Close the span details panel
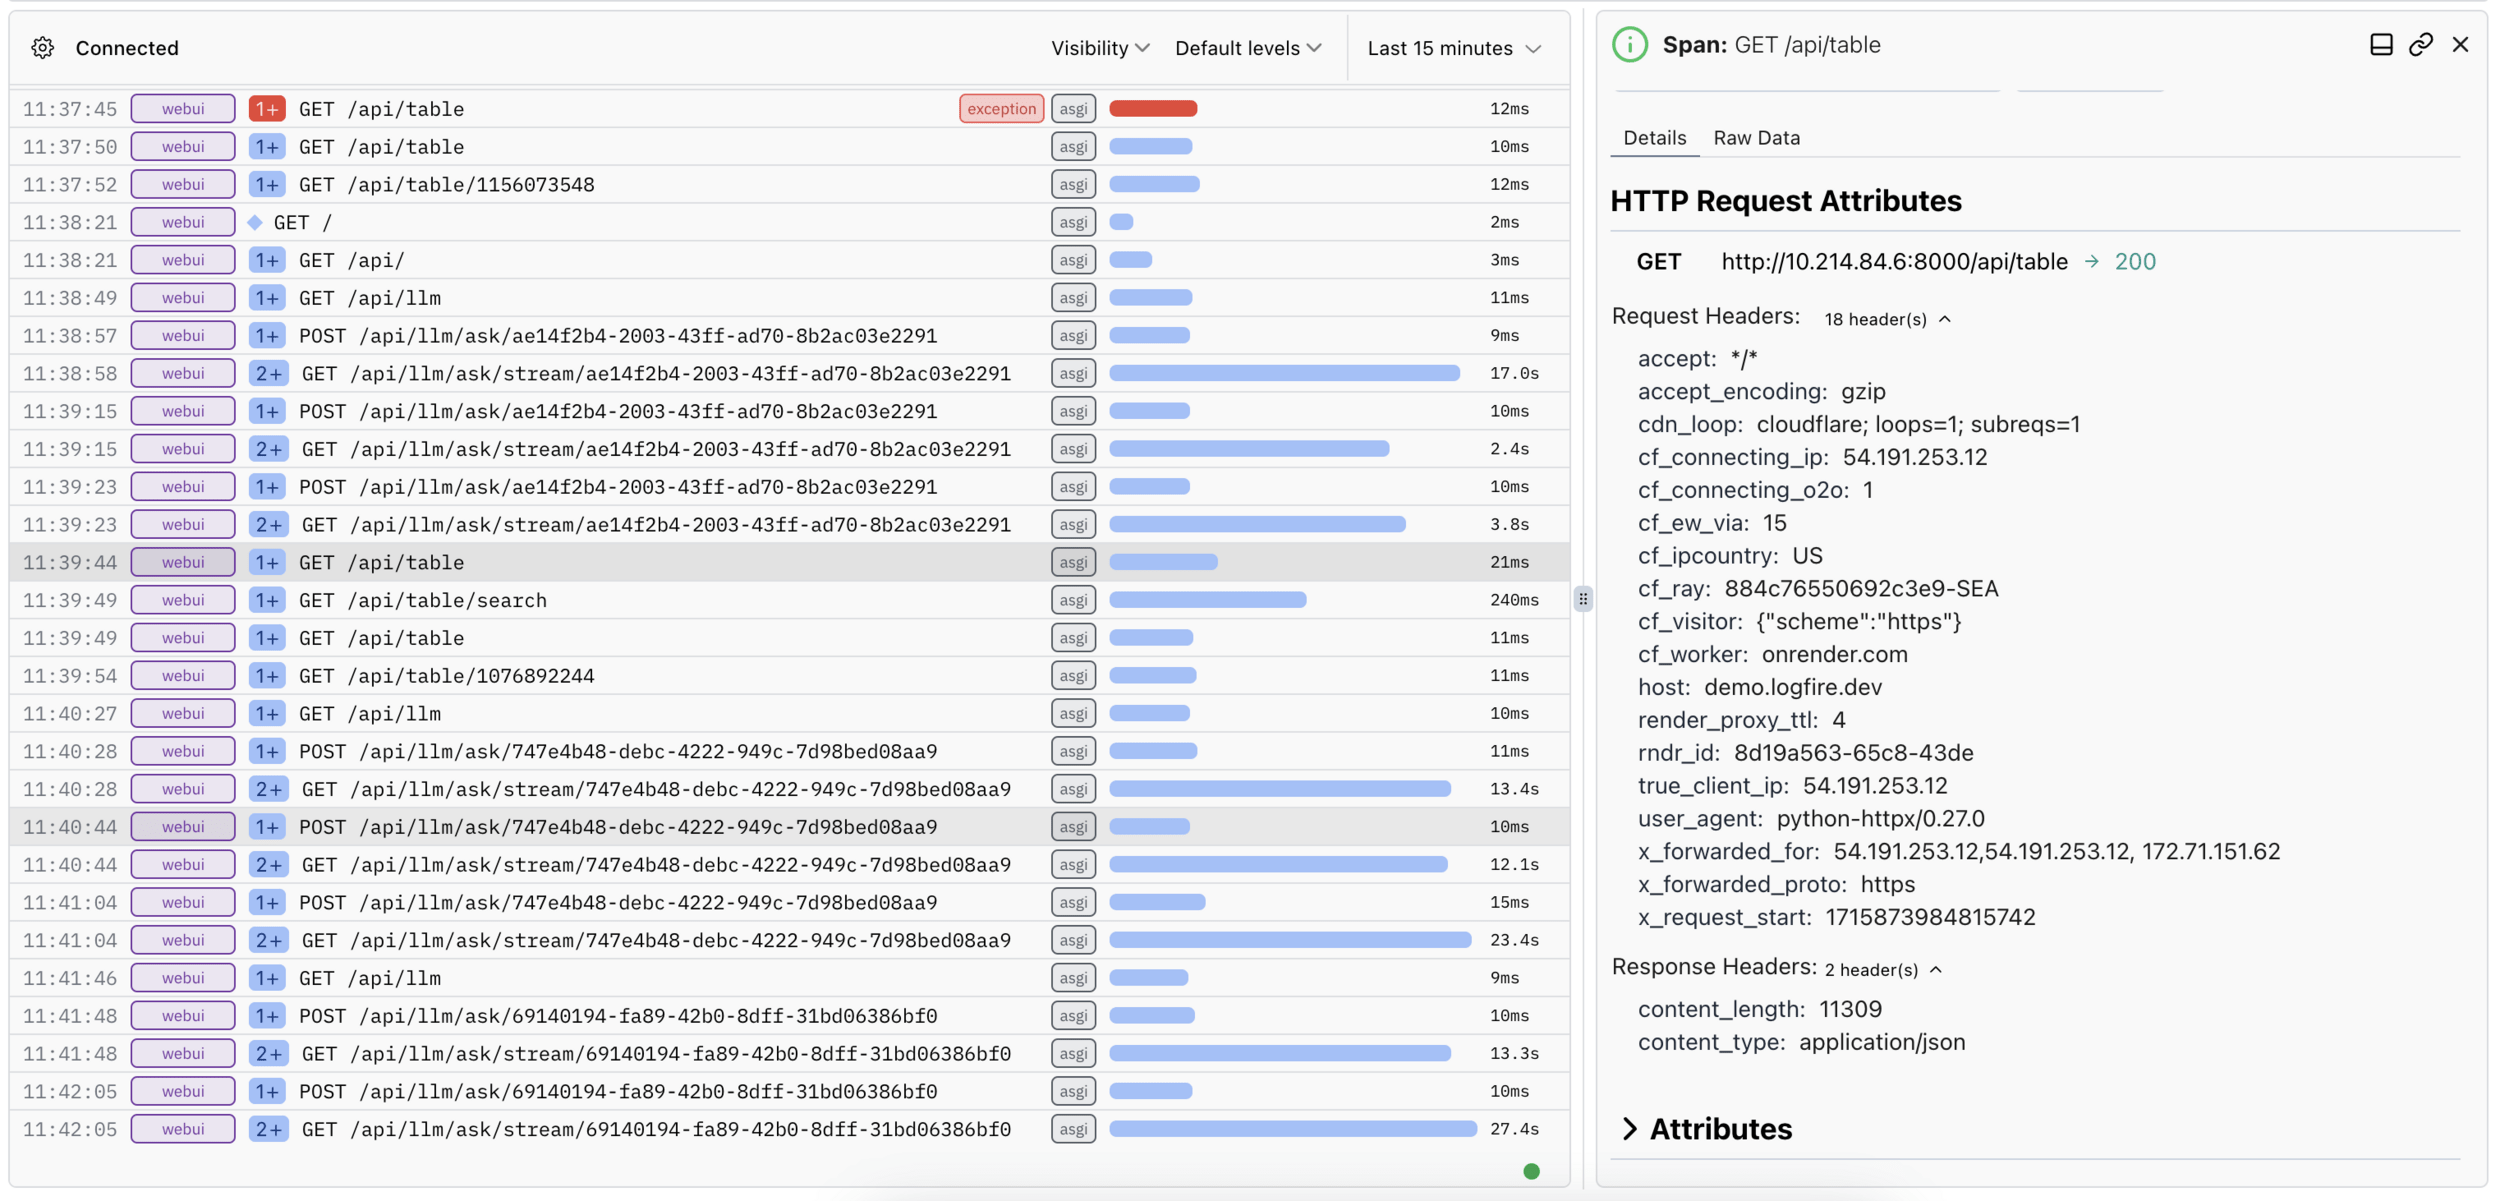Image resolution: width=2500 pixels, height=1201 pixels. pyautogui.click(x=2460, y=45)
